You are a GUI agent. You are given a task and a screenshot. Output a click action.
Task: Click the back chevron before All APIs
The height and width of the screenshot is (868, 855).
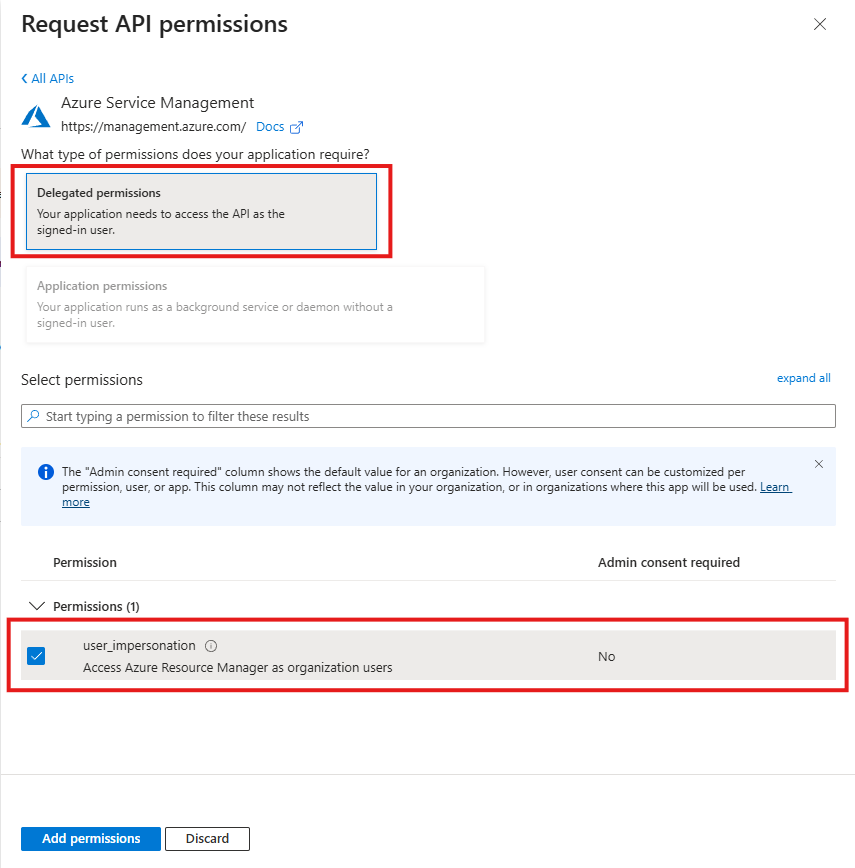pyautogui.click(x=25, y=78)
